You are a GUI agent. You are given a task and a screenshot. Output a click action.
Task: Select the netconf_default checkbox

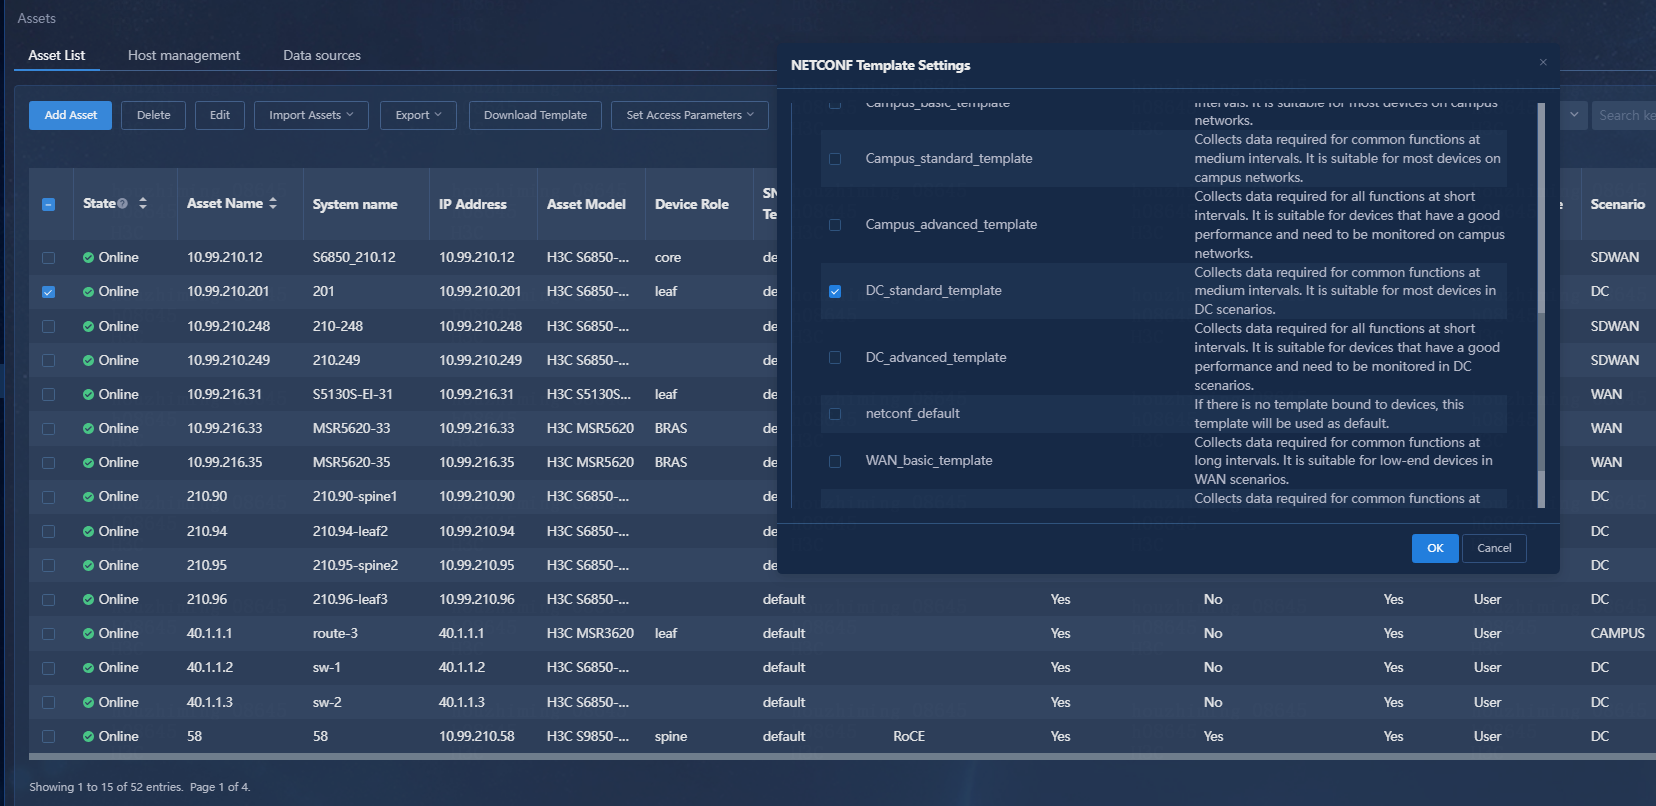pyautogui.click(x=835, y=414)
